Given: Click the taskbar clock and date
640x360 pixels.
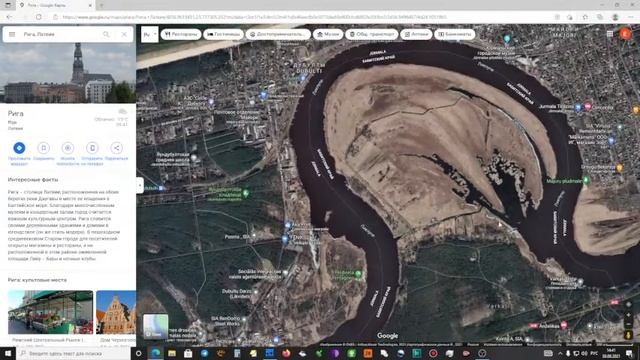Looking at the screenshot, I should 611,353.
